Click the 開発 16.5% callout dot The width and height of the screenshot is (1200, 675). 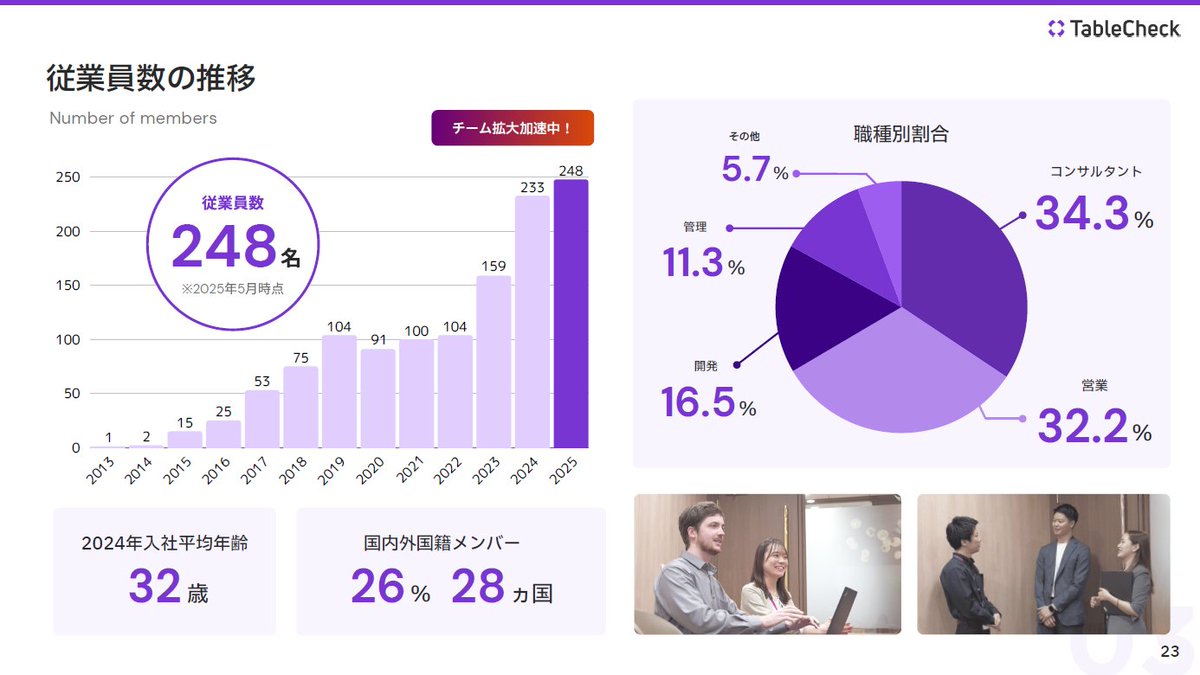click(738, 363)
